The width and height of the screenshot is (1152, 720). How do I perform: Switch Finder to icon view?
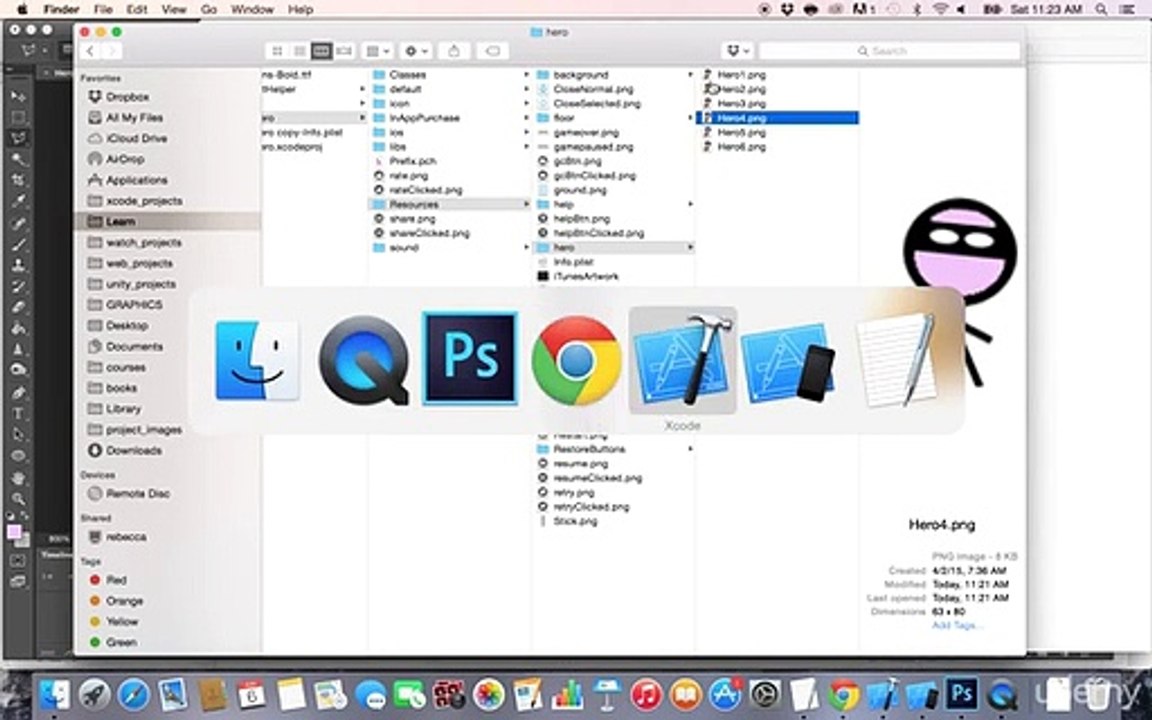[277, 51]
